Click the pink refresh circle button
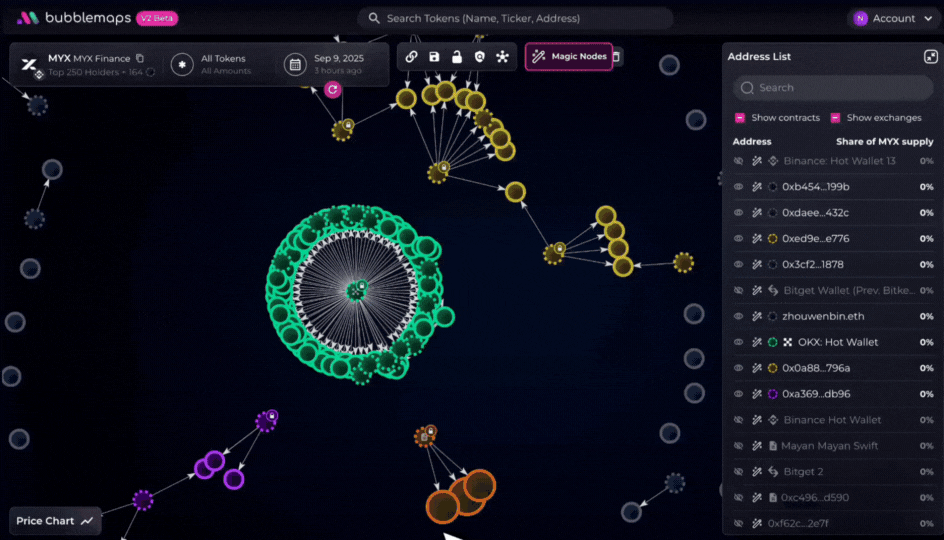Image resolution: width=944 pixels, height=540 pixels. pos(332,89)
